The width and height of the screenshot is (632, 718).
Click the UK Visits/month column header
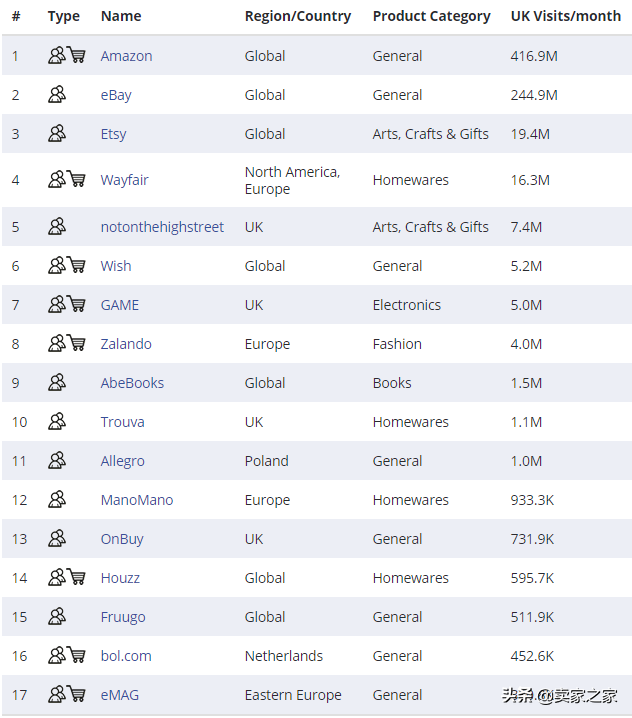pyautogui.click(x=566, y=16)
